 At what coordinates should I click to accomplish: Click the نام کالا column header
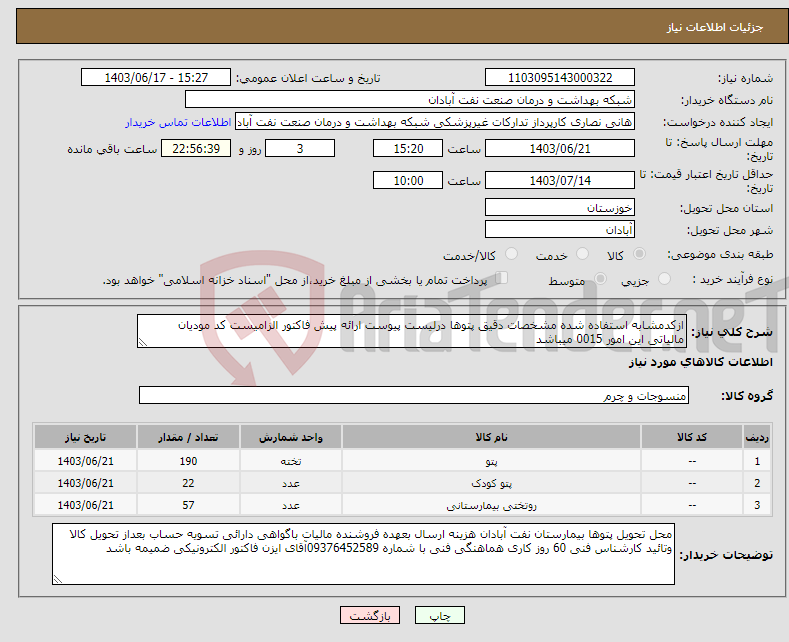tap(492, 437)
